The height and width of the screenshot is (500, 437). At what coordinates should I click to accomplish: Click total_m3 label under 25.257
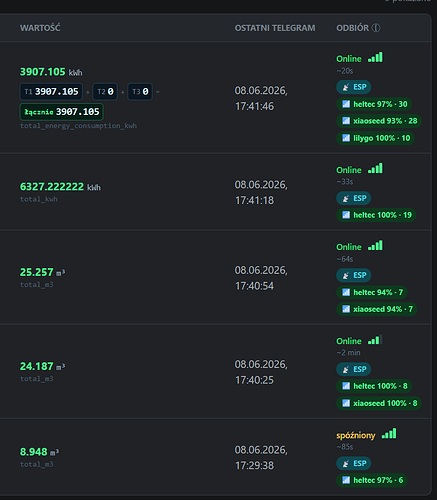(x=37, y=285)
